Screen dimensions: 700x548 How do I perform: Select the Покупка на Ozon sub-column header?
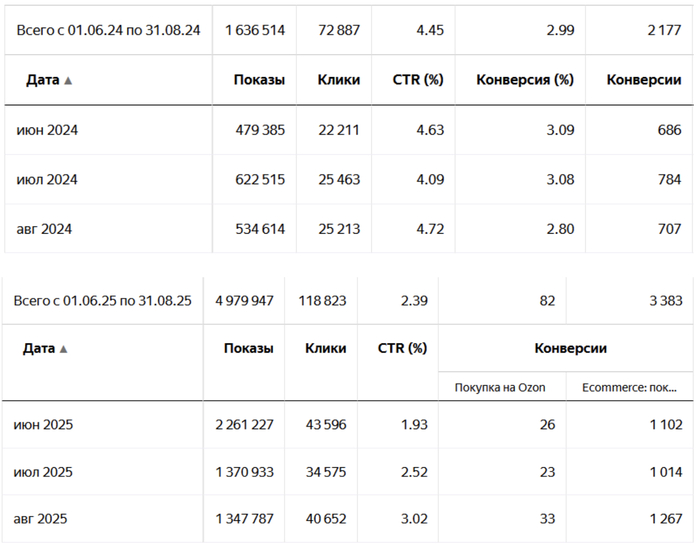499,387
